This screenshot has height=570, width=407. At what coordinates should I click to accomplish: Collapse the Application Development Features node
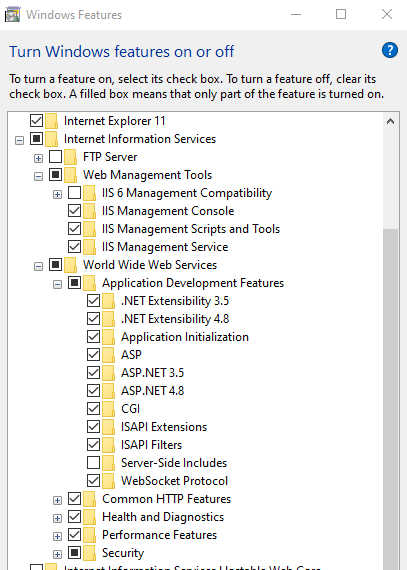click(x=57, y=284)
